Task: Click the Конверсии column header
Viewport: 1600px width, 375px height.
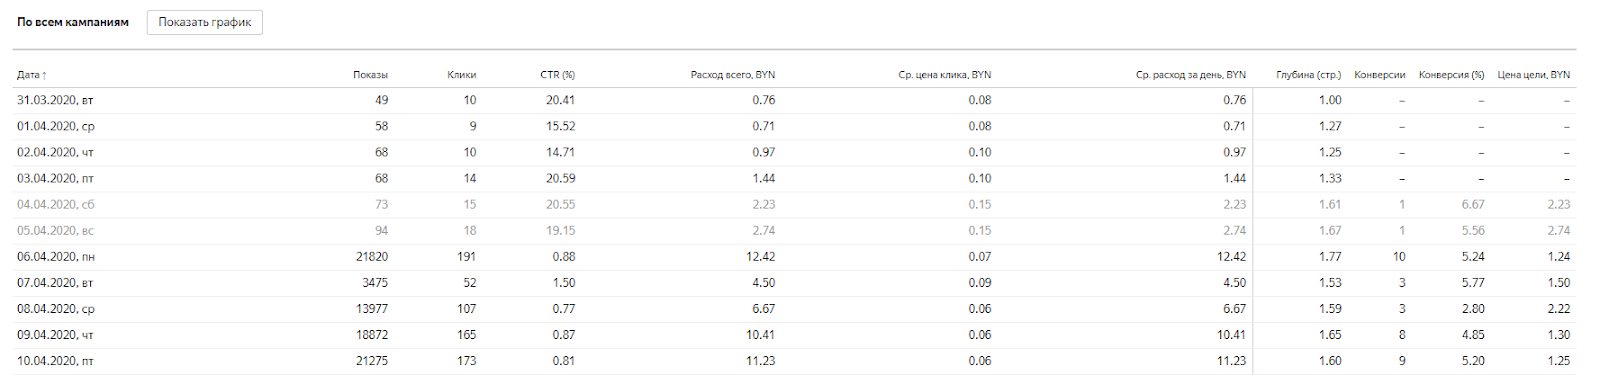Action: click(1380, 75)
